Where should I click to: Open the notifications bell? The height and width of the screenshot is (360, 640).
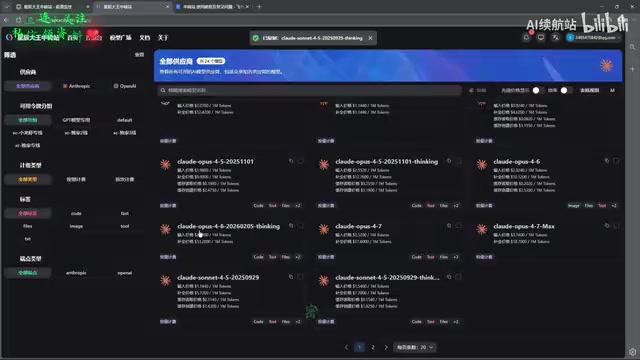click(x=527, y=38)
